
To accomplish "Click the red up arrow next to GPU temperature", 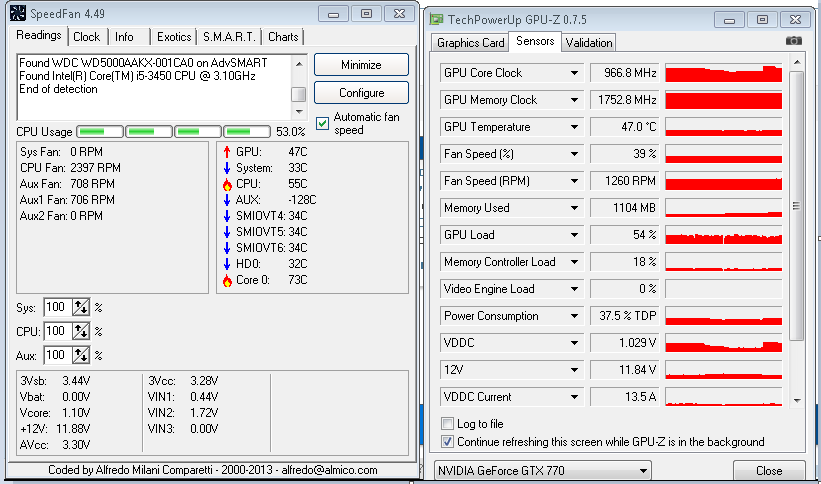I will coord(227,152).
